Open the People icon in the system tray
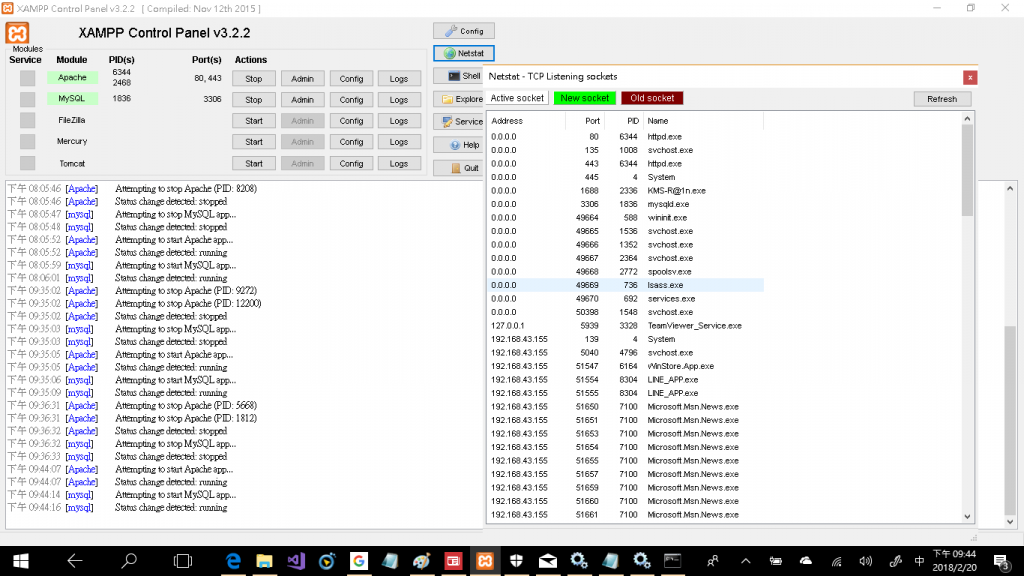 point(712,561)
